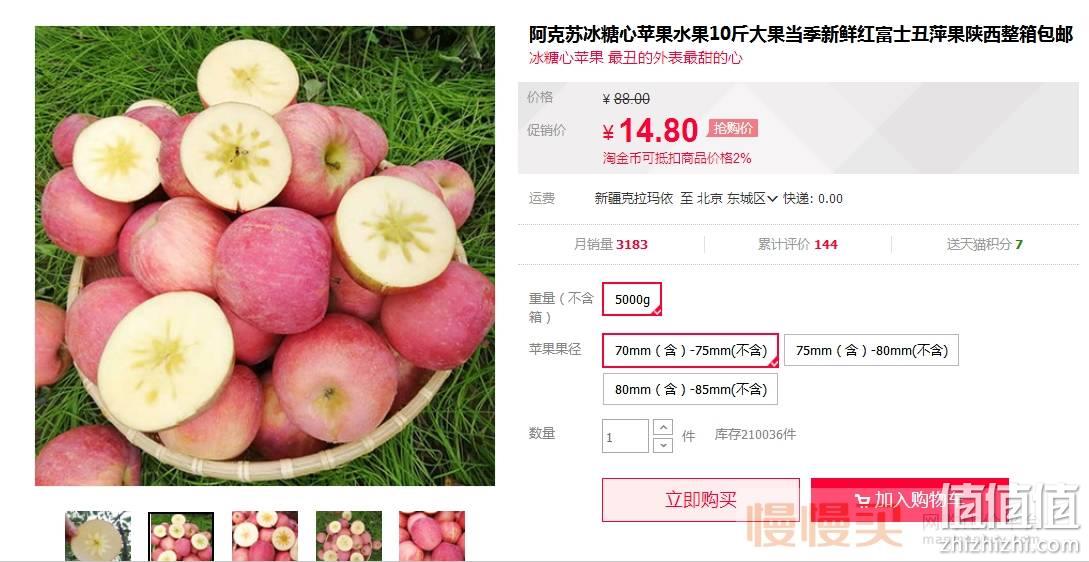Expand the 北京 东城区 shipping destination dropdown
Viewport: 1089px width, 562px height.
(737, 199)
